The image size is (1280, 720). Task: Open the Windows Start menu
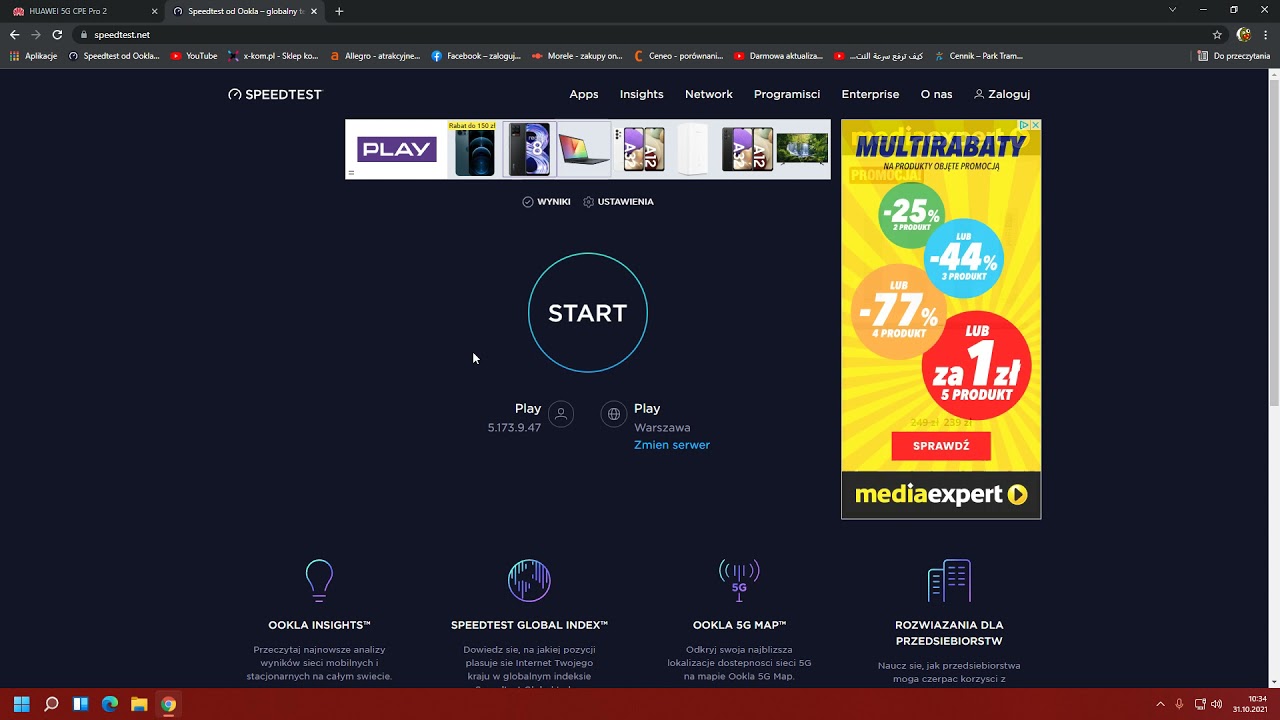tap(22, 704)
